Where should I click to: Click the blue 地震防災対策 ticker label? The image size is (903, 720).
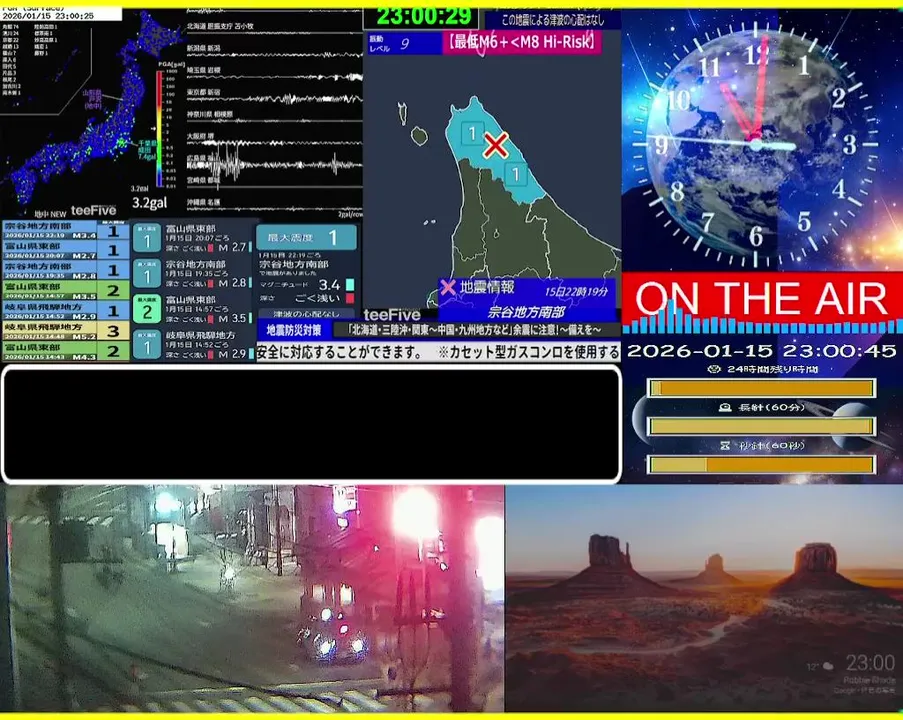(294, 330)
